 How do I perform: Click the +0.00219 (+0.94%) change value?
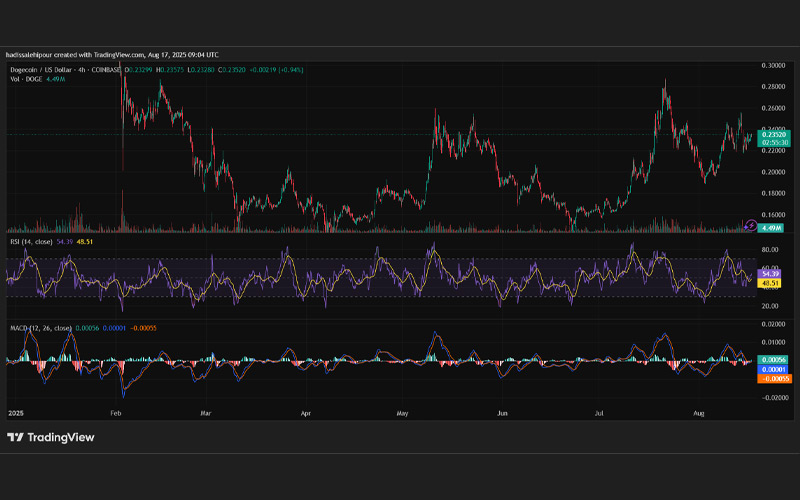click(276, 70)
